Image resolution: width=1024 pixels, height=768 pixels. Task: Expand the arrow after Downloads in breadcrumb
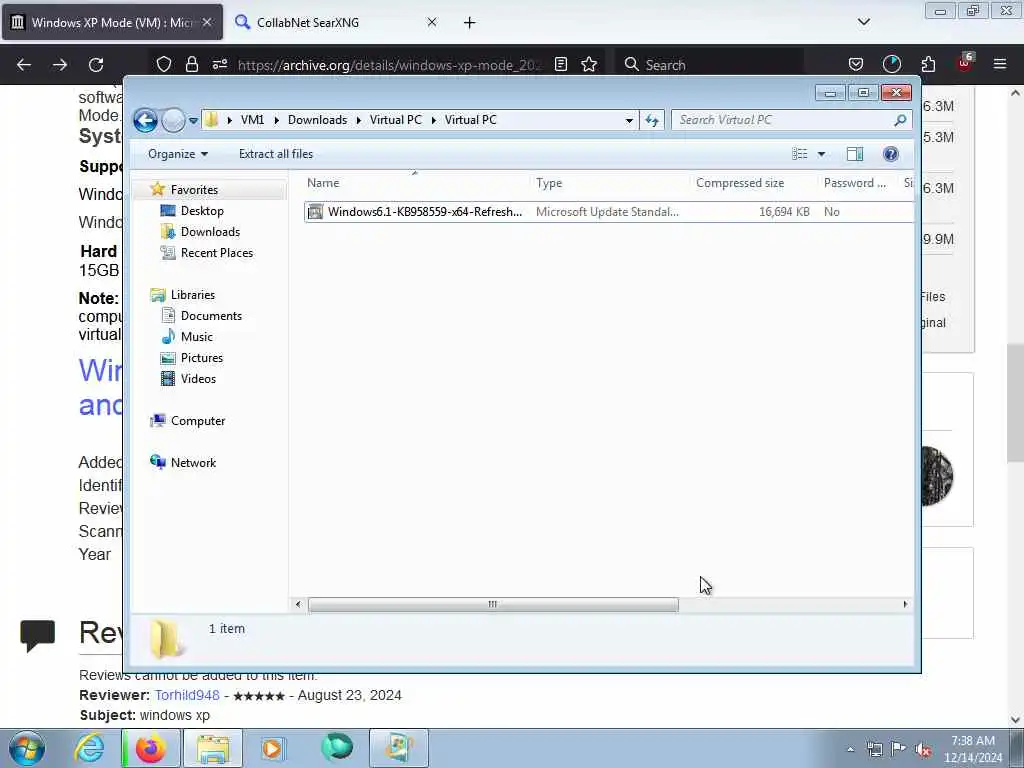[359, 120]
